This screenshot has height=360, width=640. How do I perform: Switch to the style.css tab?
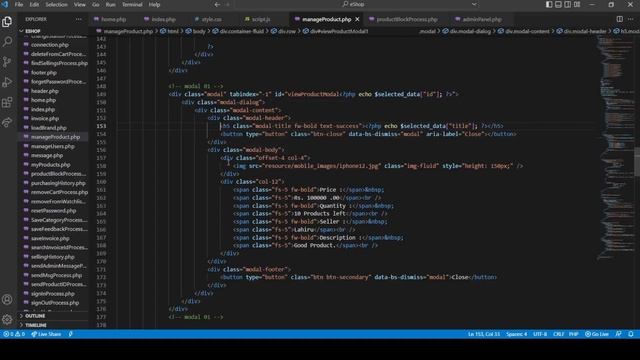[x=211, y=19]
